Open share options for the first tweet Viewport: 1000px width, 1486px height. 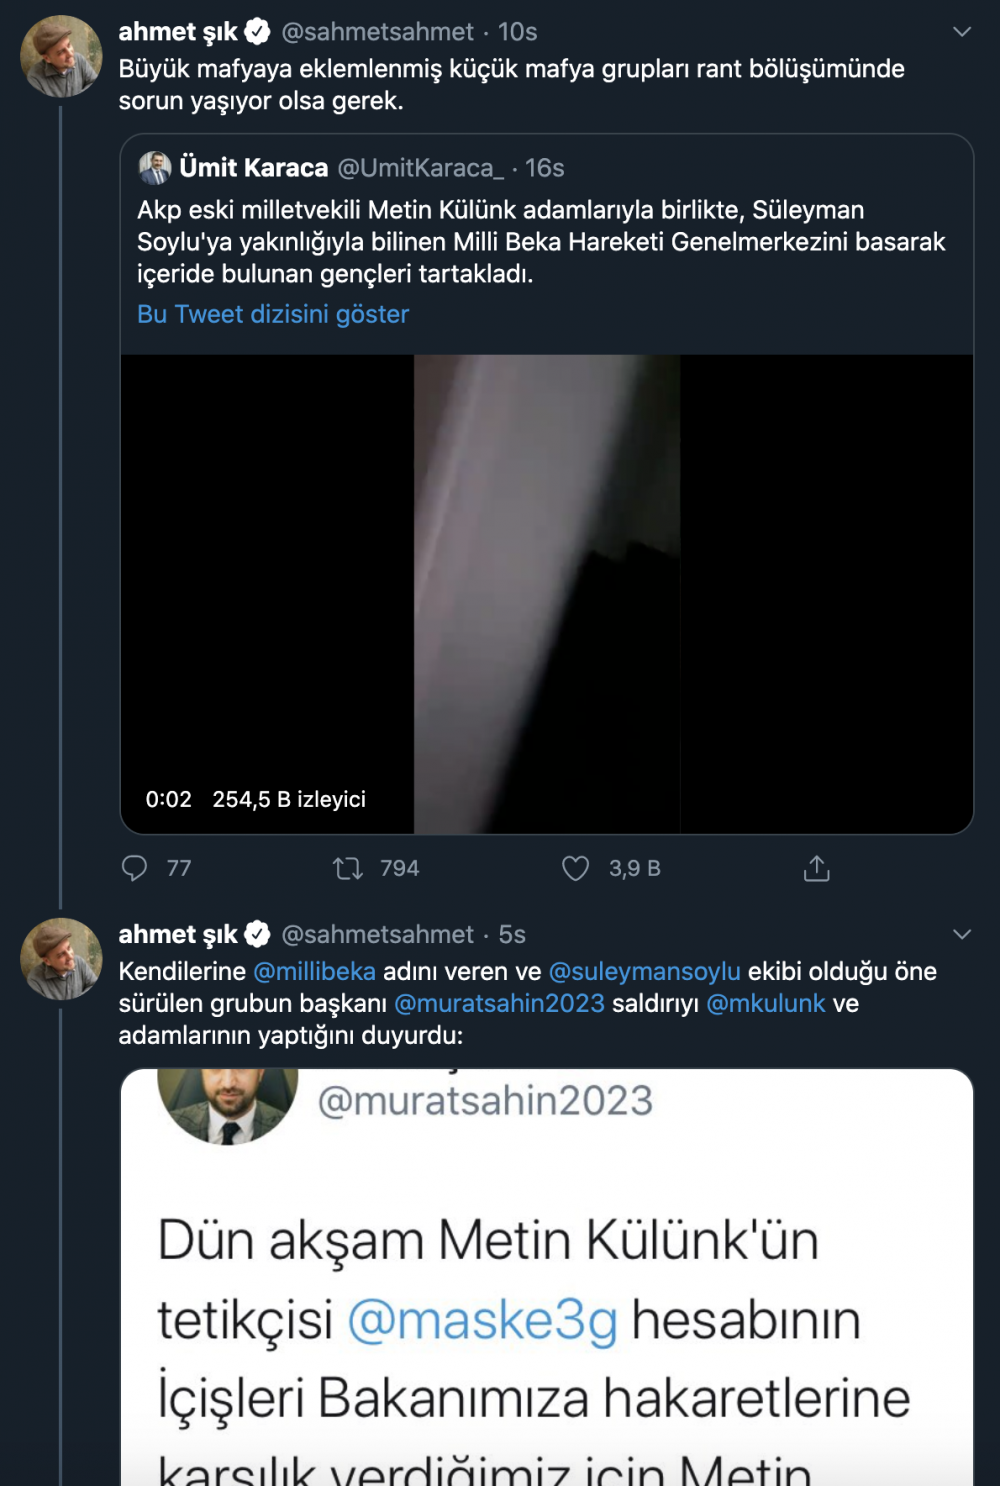[x=817, y=868]
